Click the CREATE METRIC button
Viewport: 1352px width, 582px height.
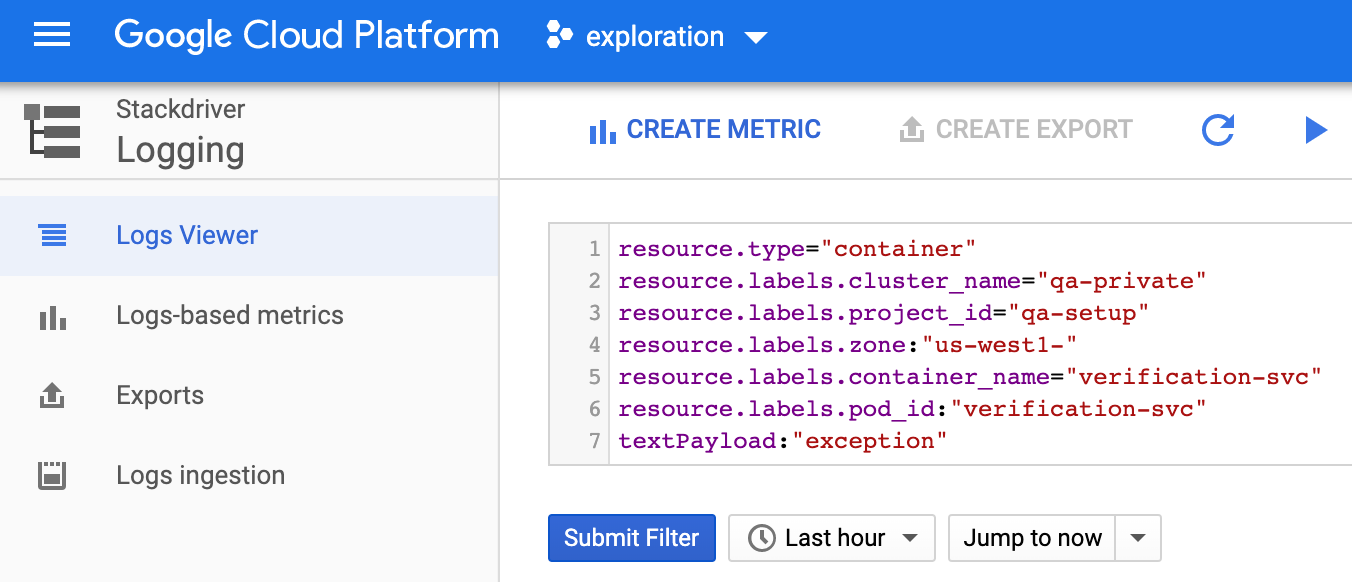705,130
